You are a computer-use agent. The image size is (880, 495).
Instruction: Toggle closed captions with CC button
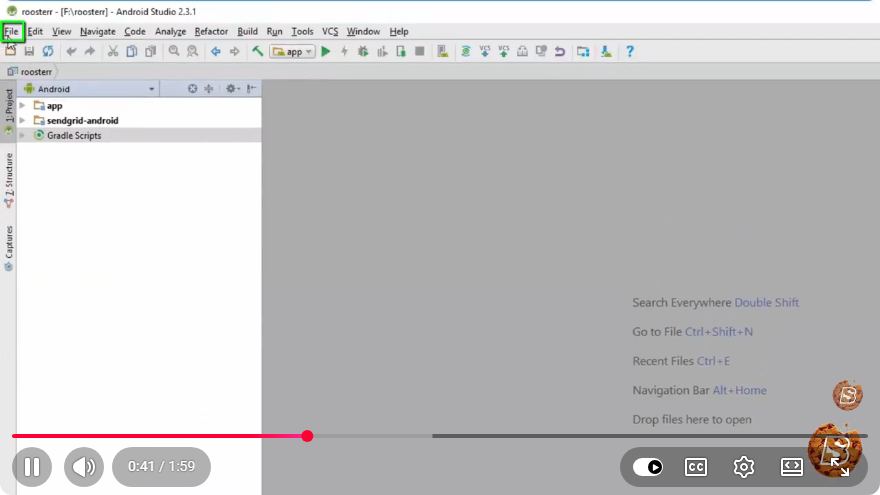pyautogui.click(x=696, y=467)
